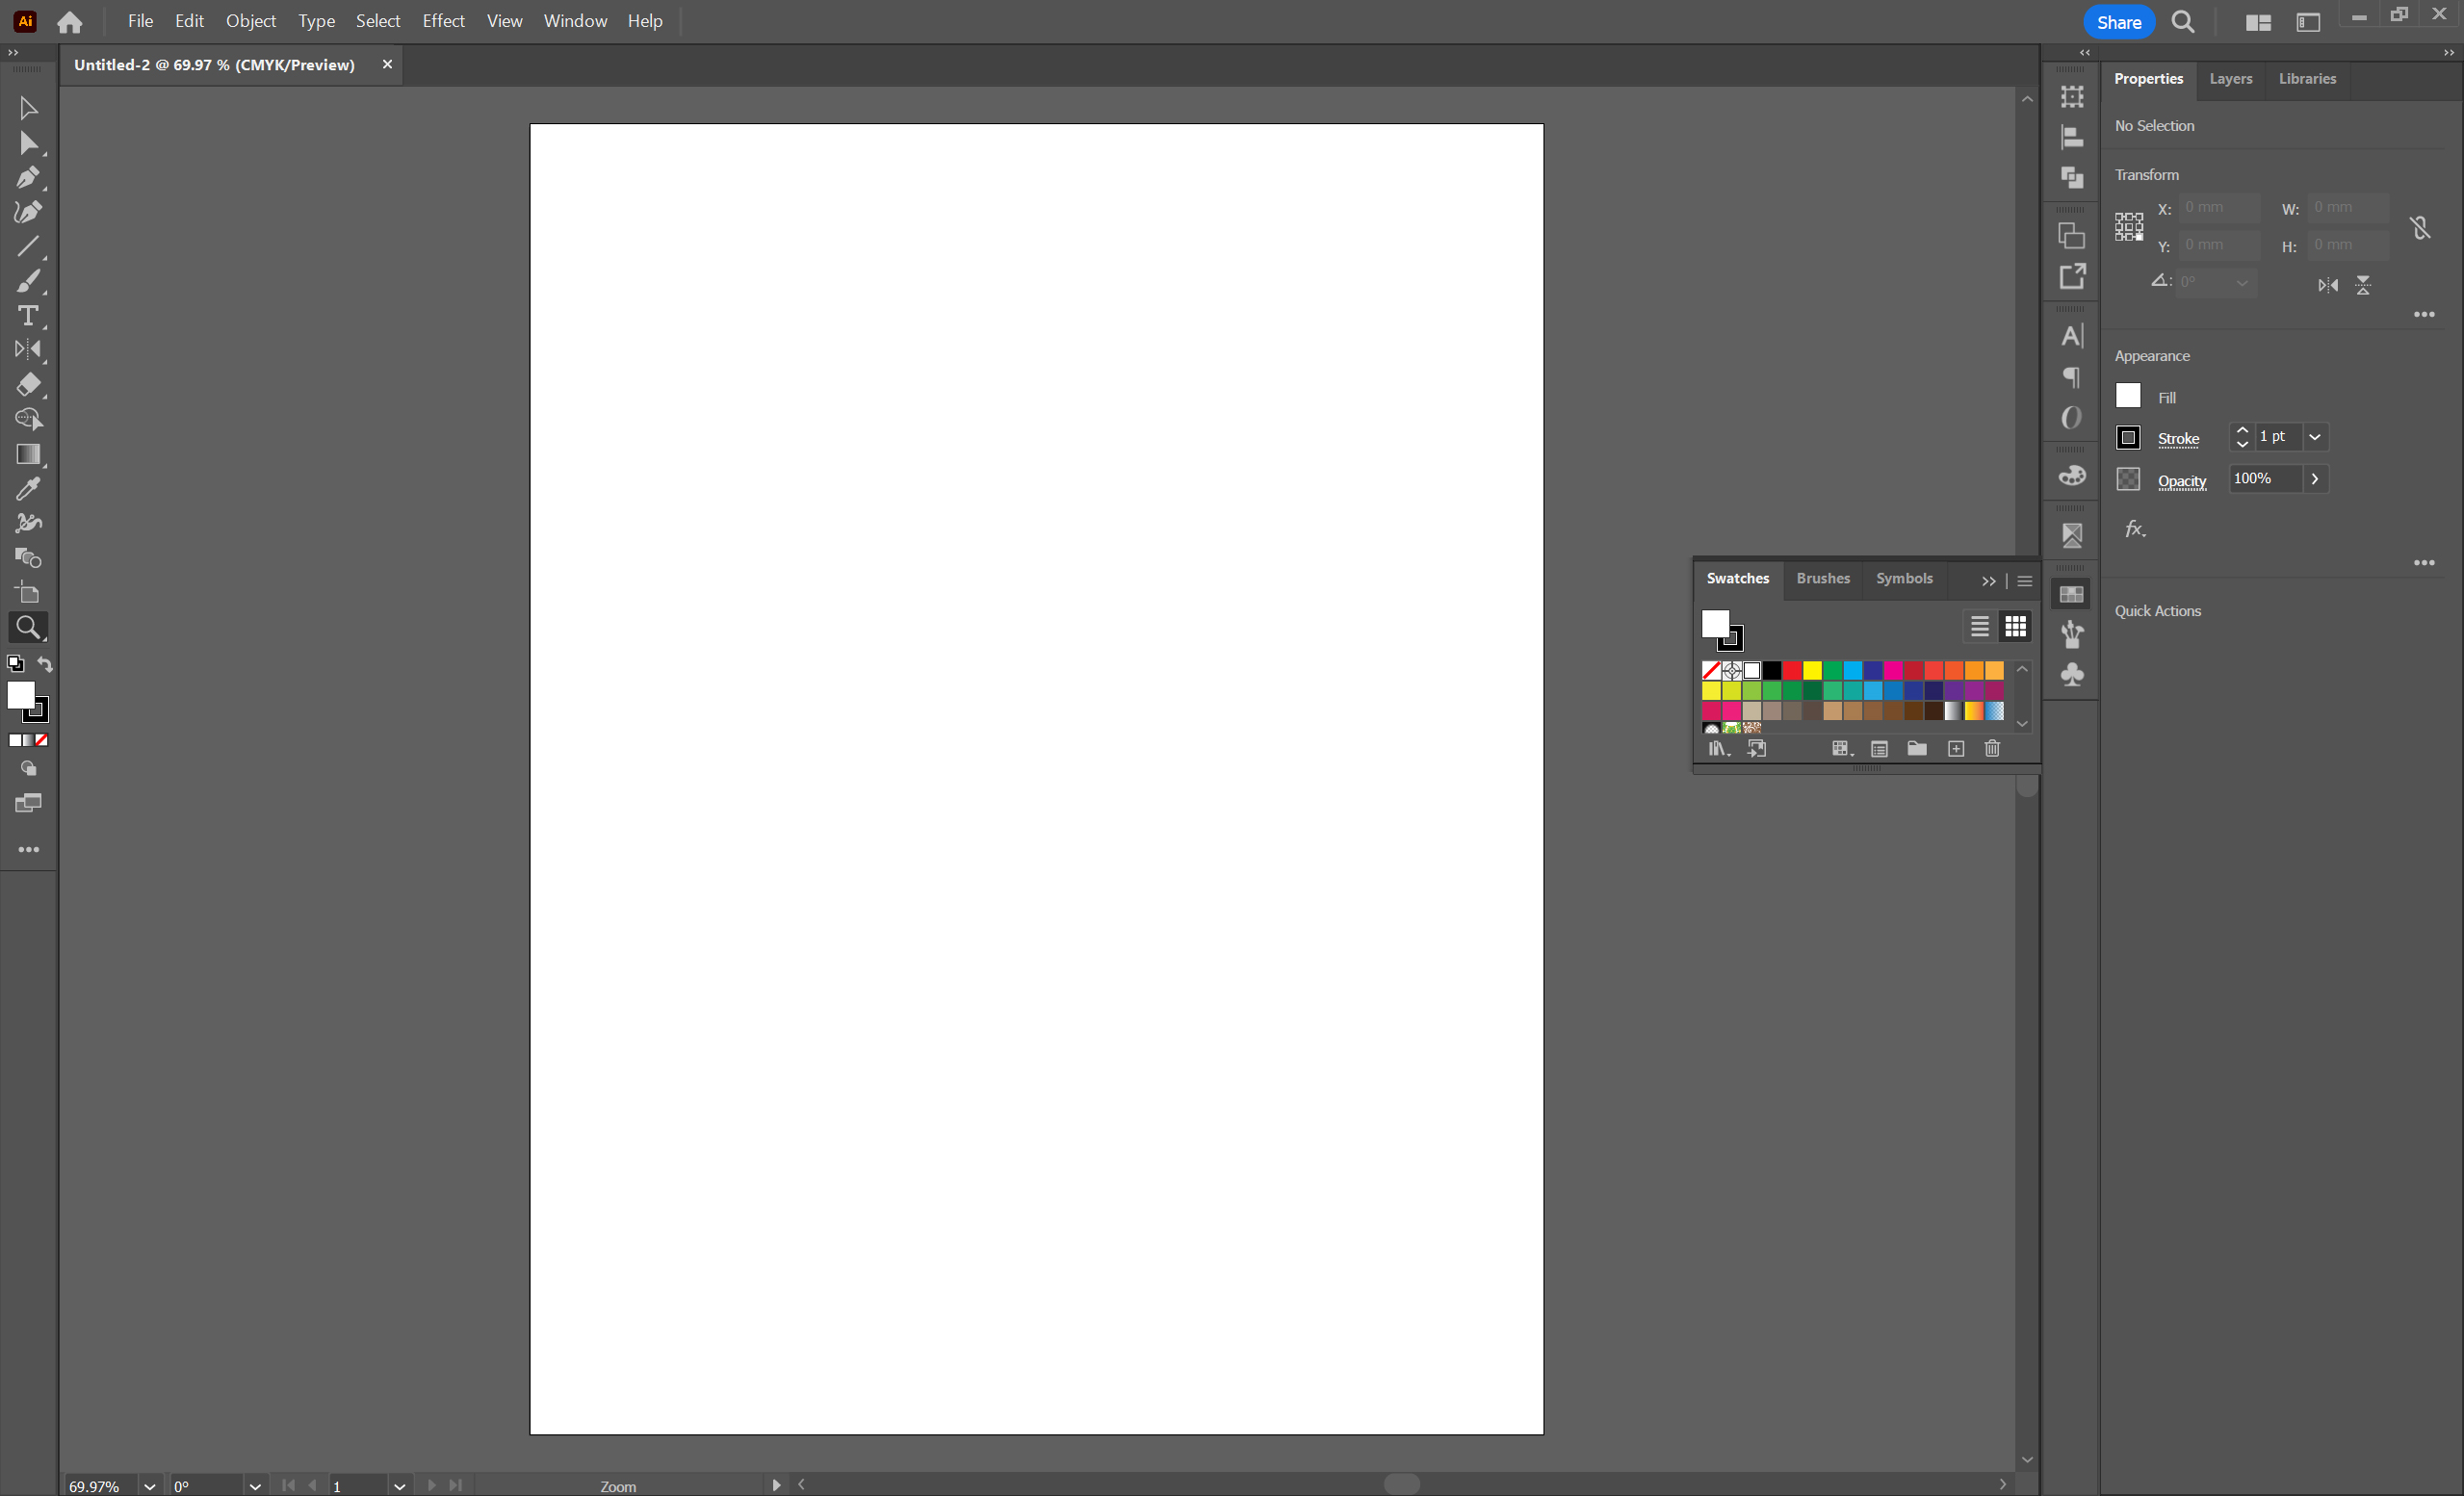The height and width of the screenshot is (1496, 2464).
Task: Switch swatches to list view
Action: [x=1979, y=627]
